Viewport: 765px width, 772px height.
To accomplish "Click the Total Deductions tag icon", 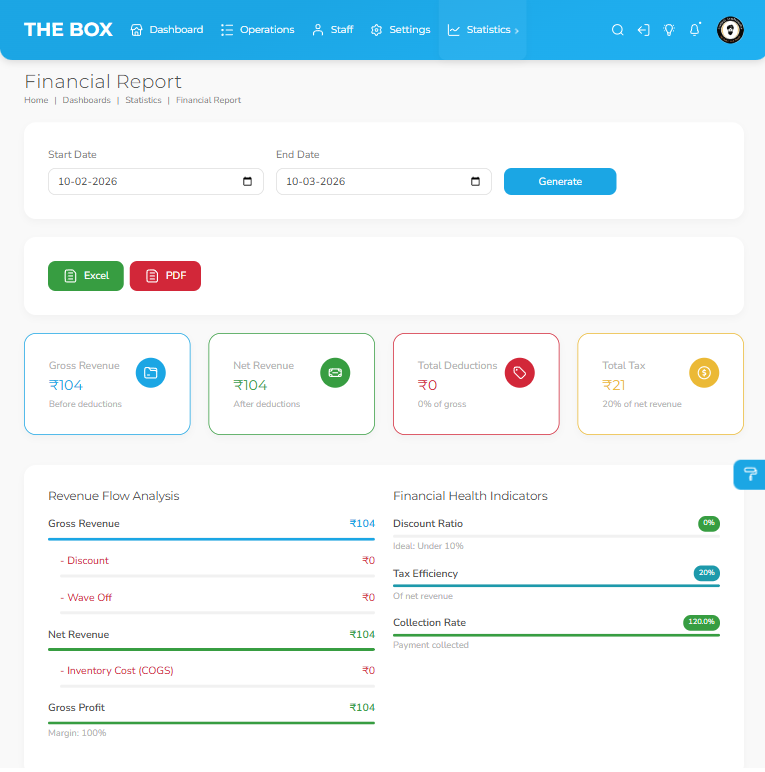I will (x=520, y=373).
